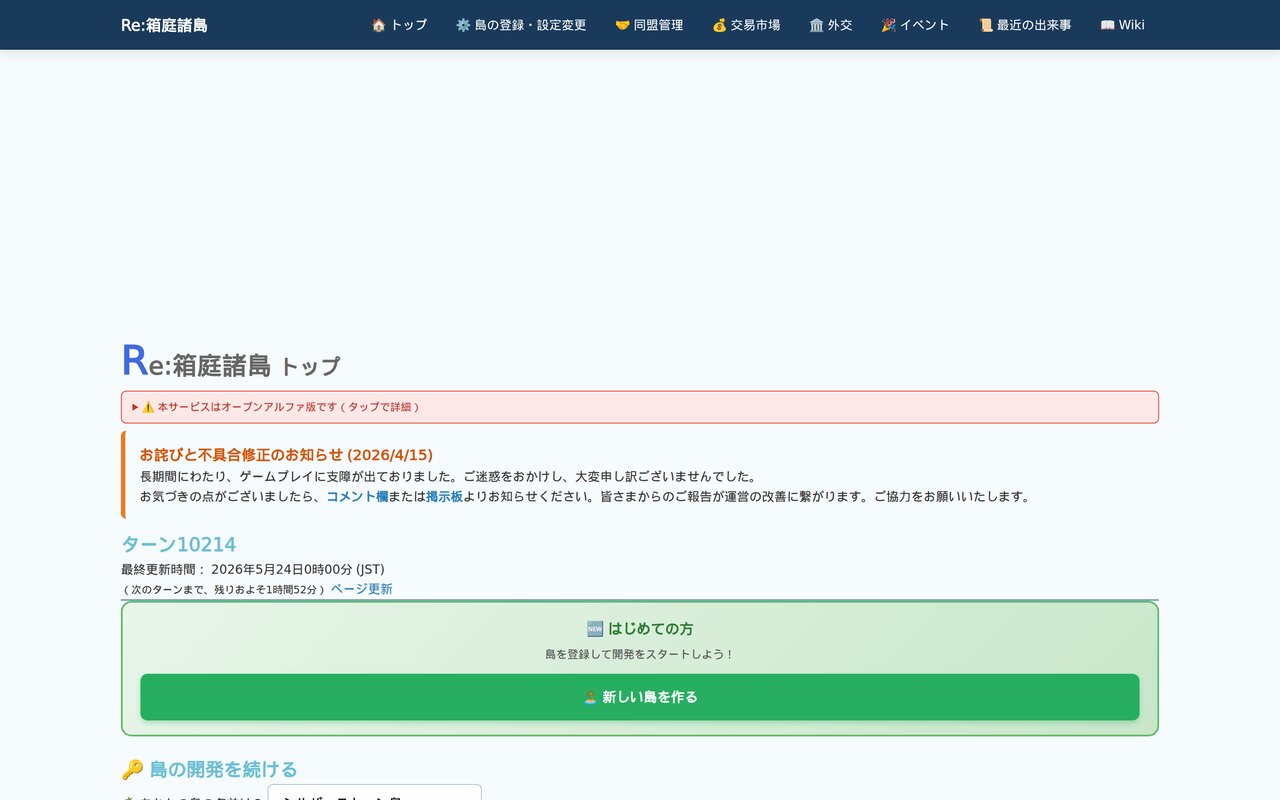1280x800 pixels.
Task: Select the 外交 diplomacy menu item
Action: pos(831,25)
